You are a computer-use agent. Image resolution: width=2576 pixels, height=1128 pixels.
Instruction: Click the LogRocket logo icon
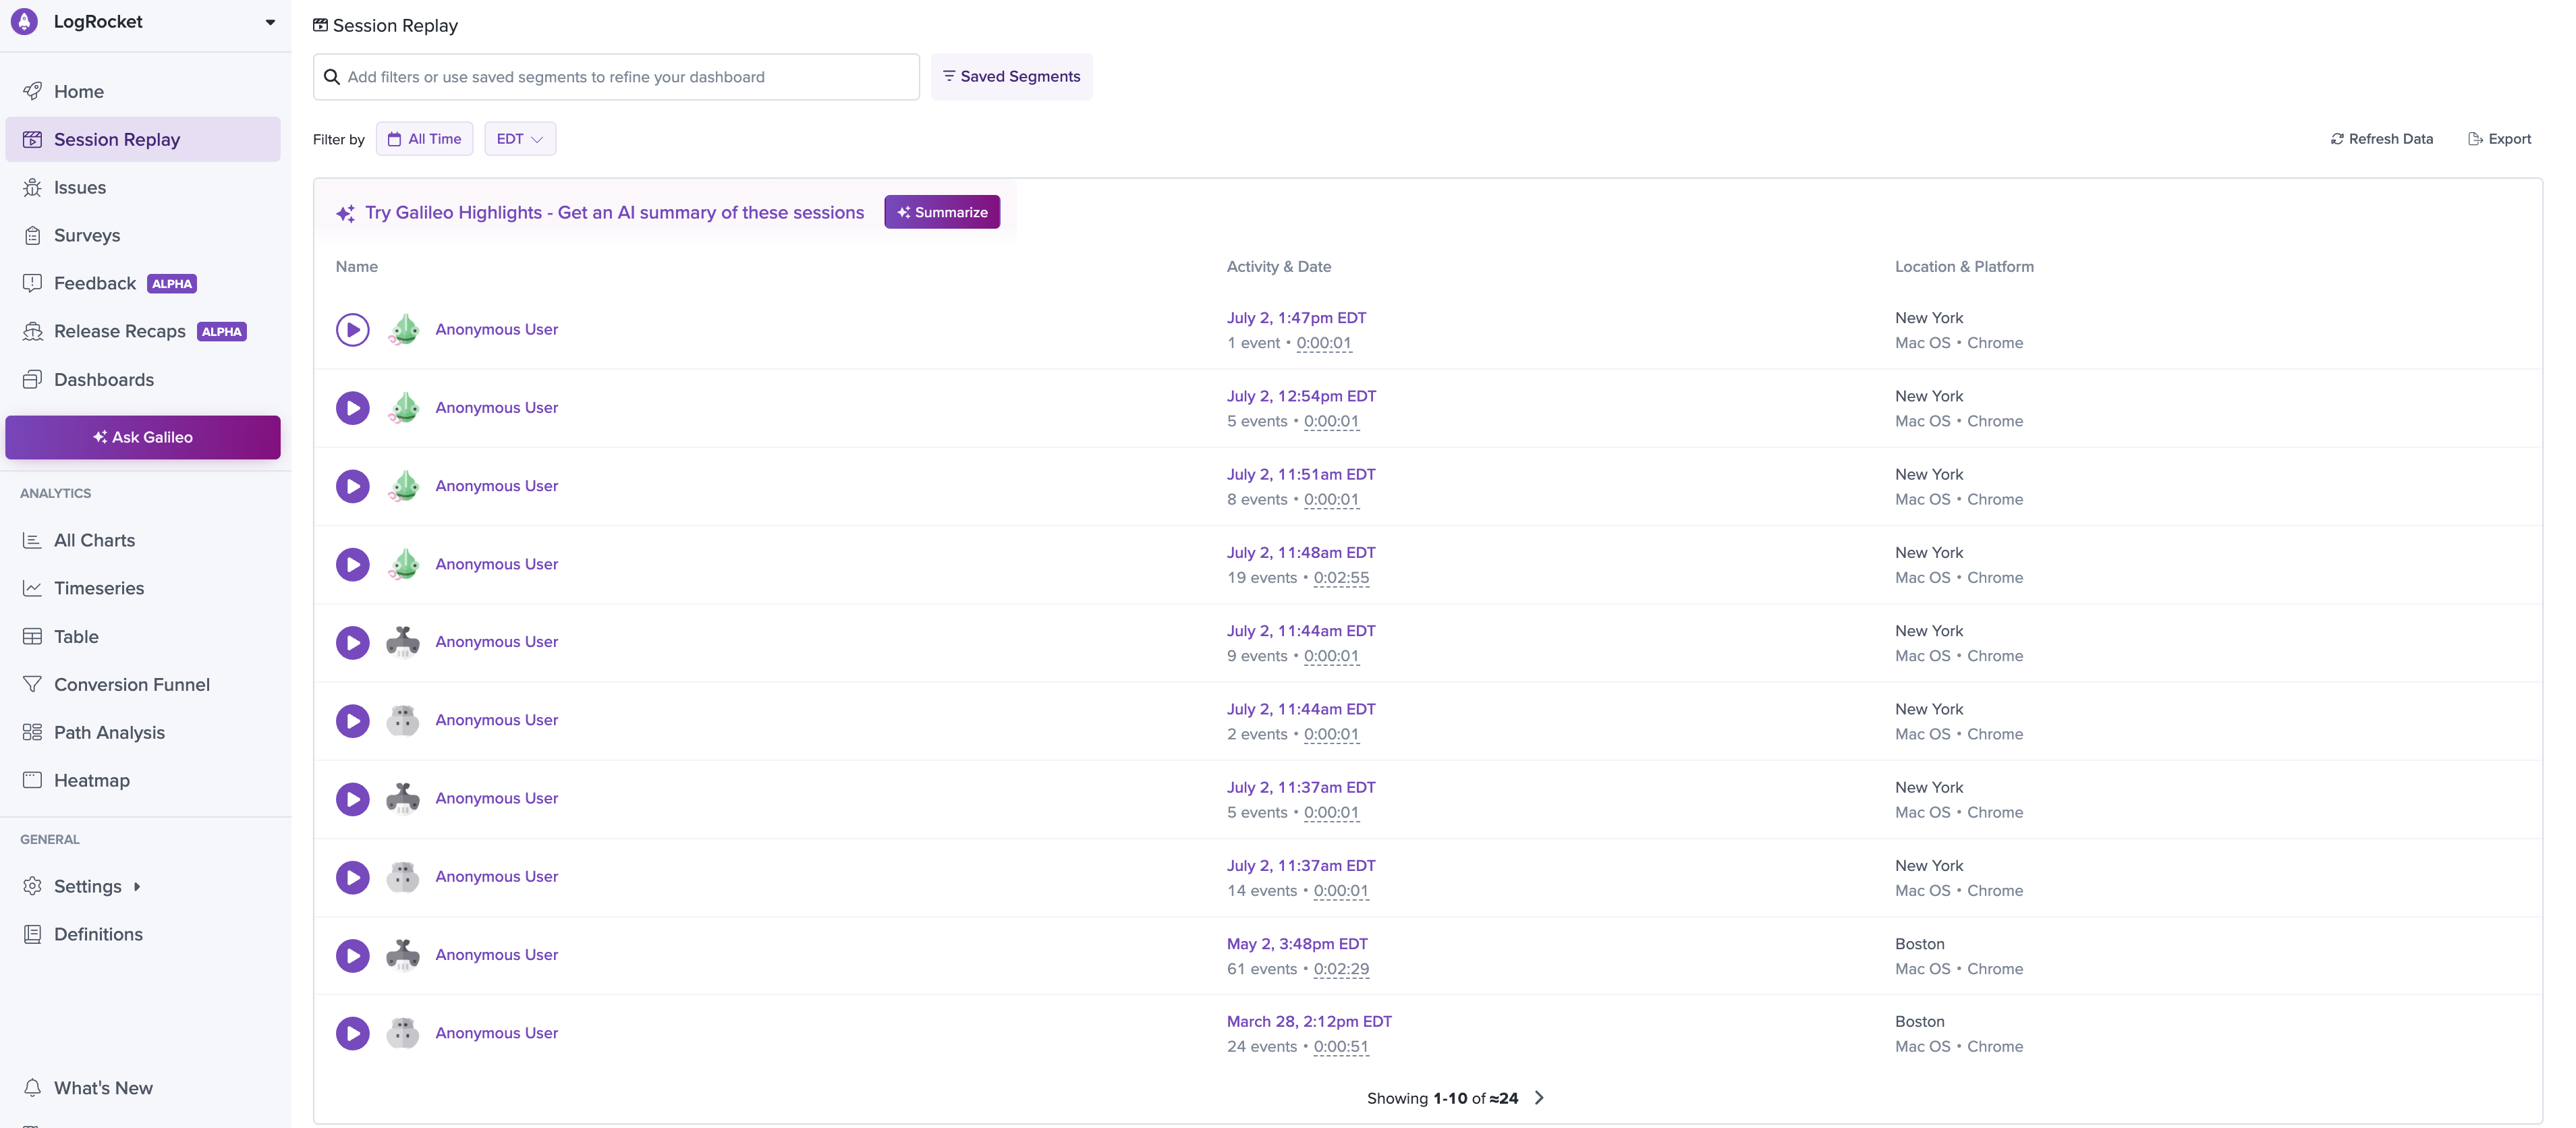coord(24,21)
